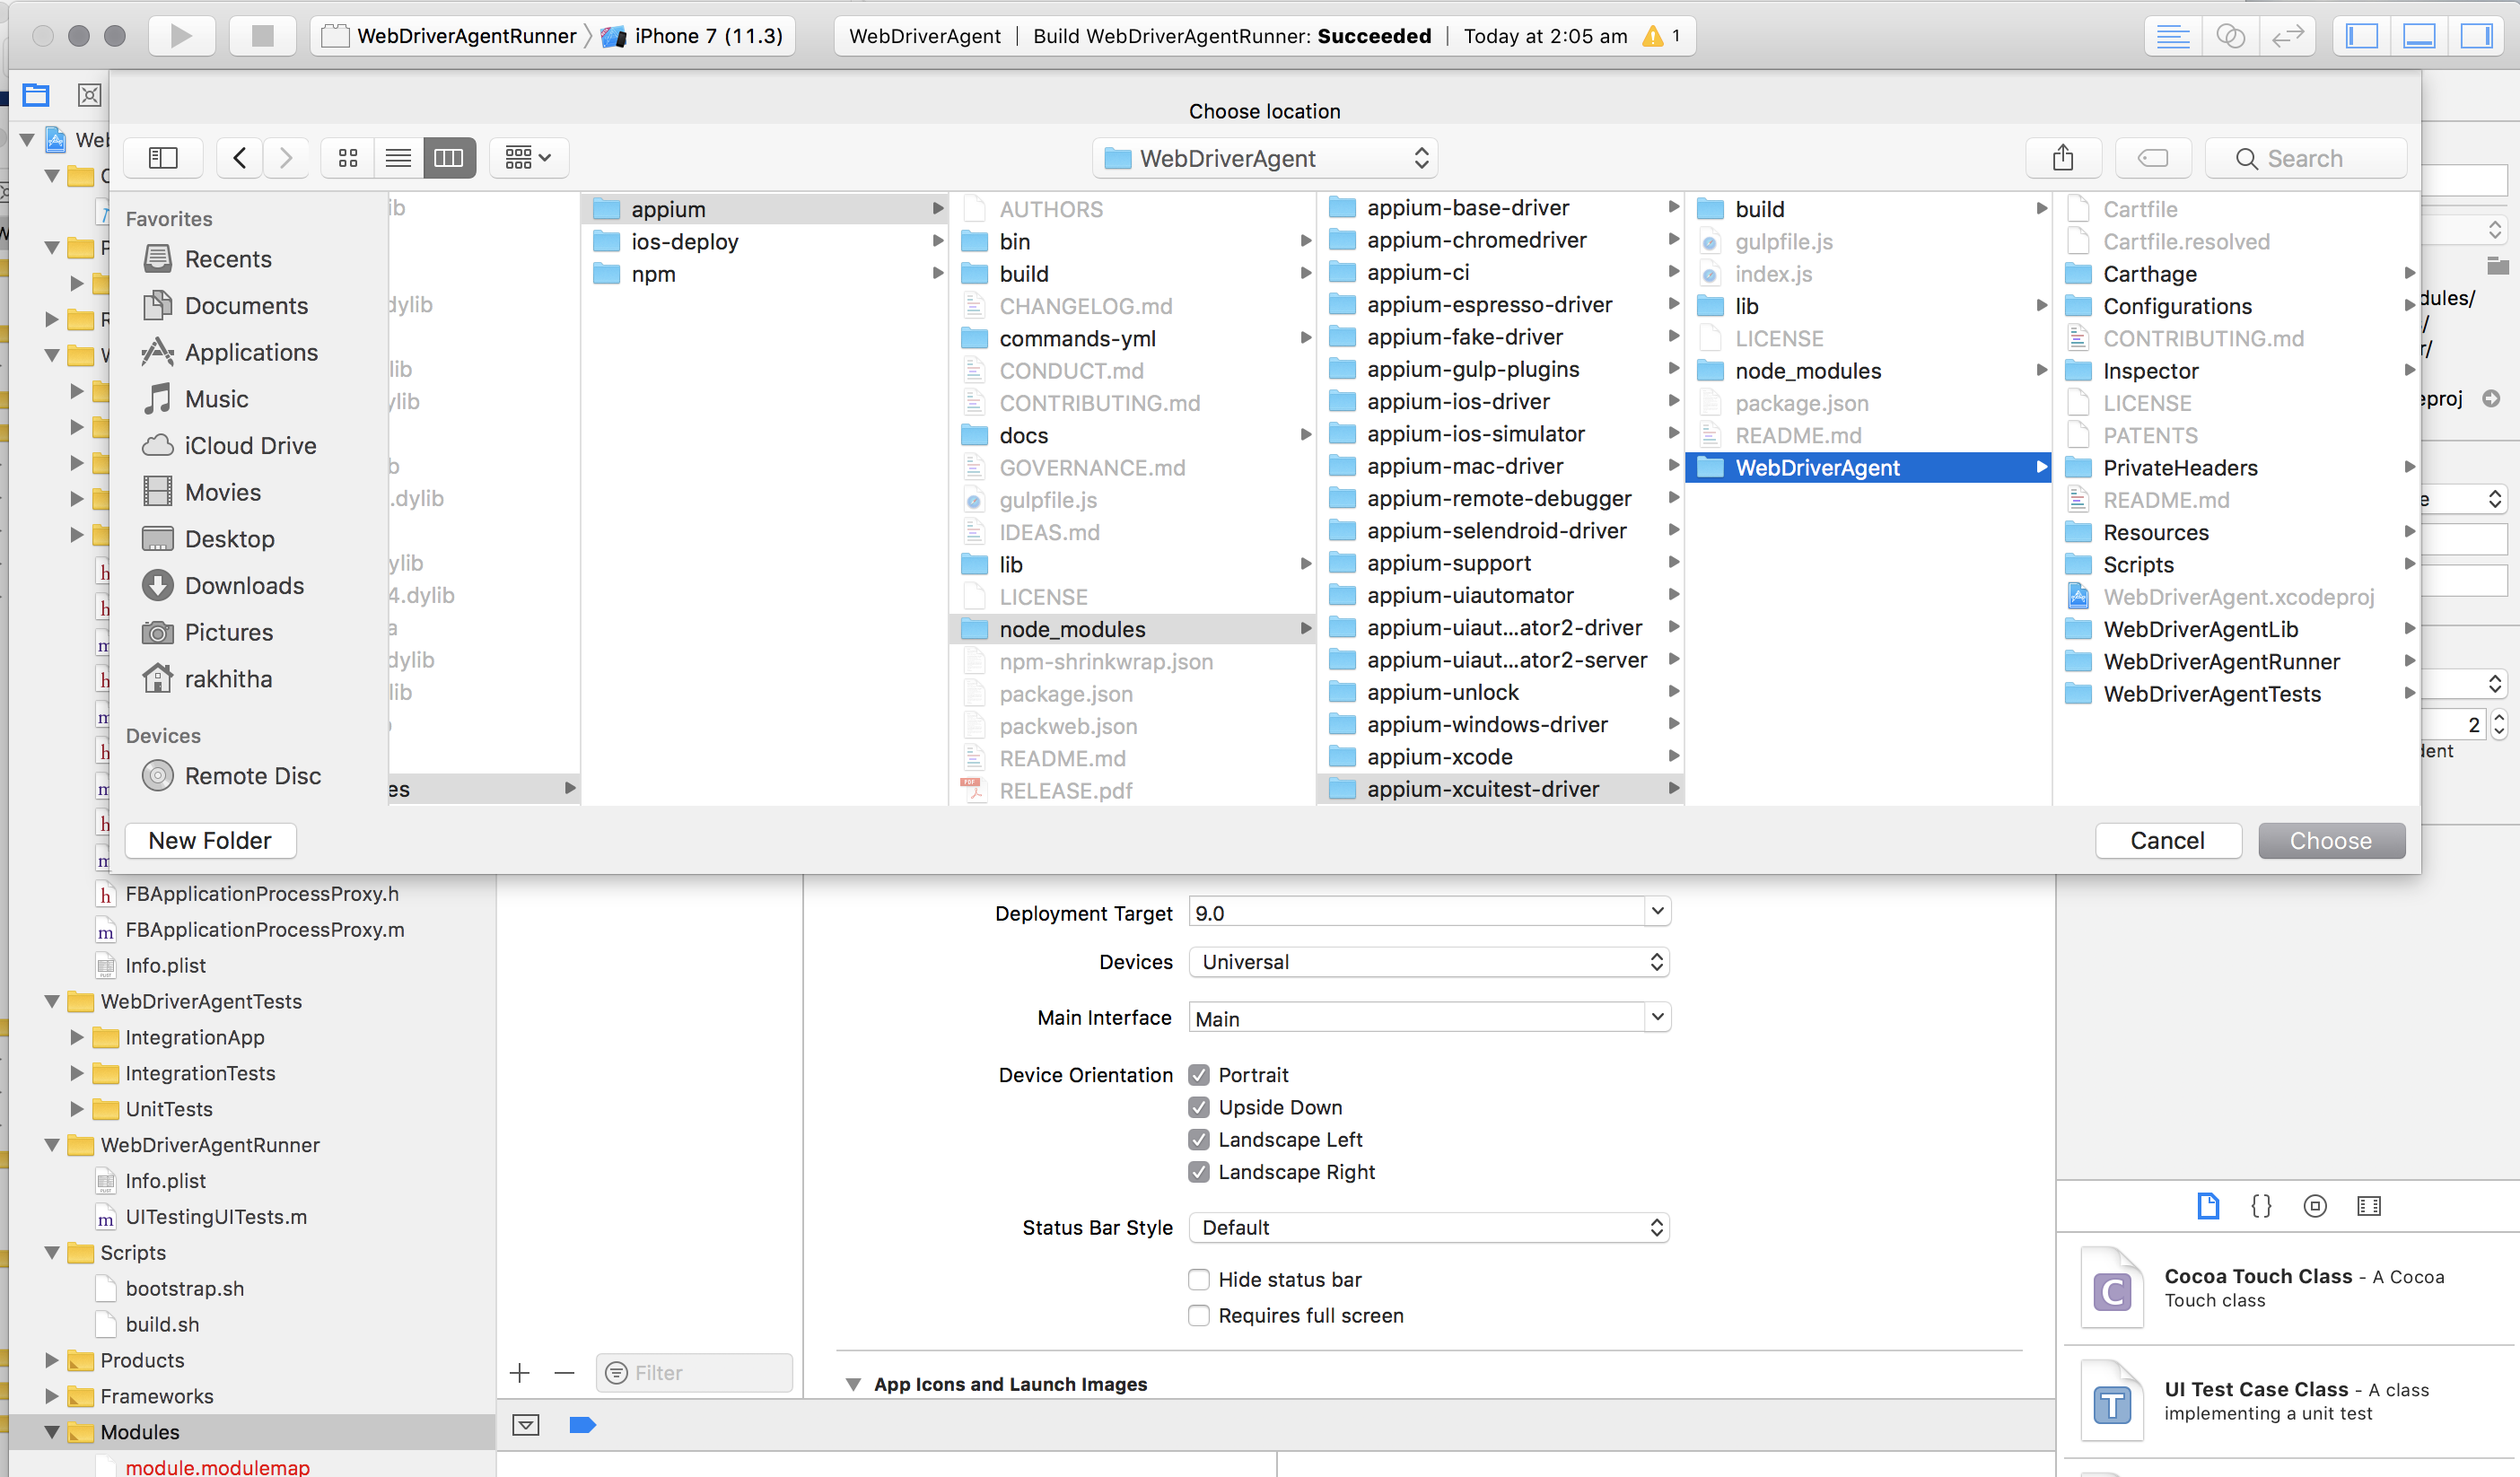Select Downloads in the Favorites sidebar

(x=244, y=586)
